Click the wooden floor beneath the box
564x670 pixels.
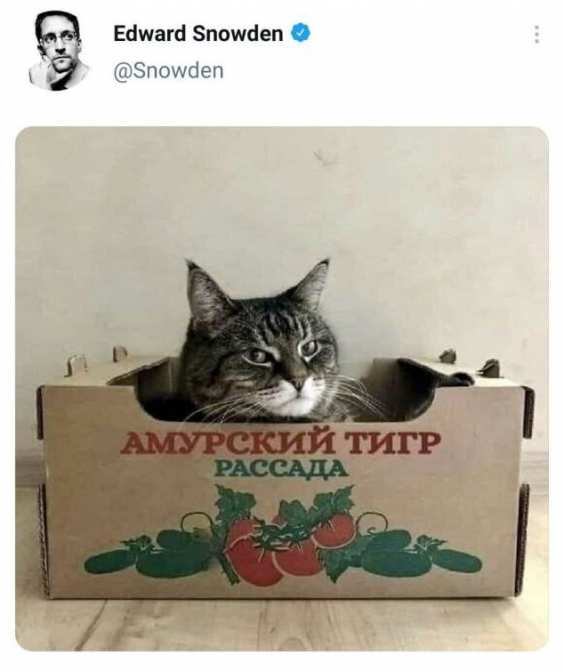pos(282,624)
